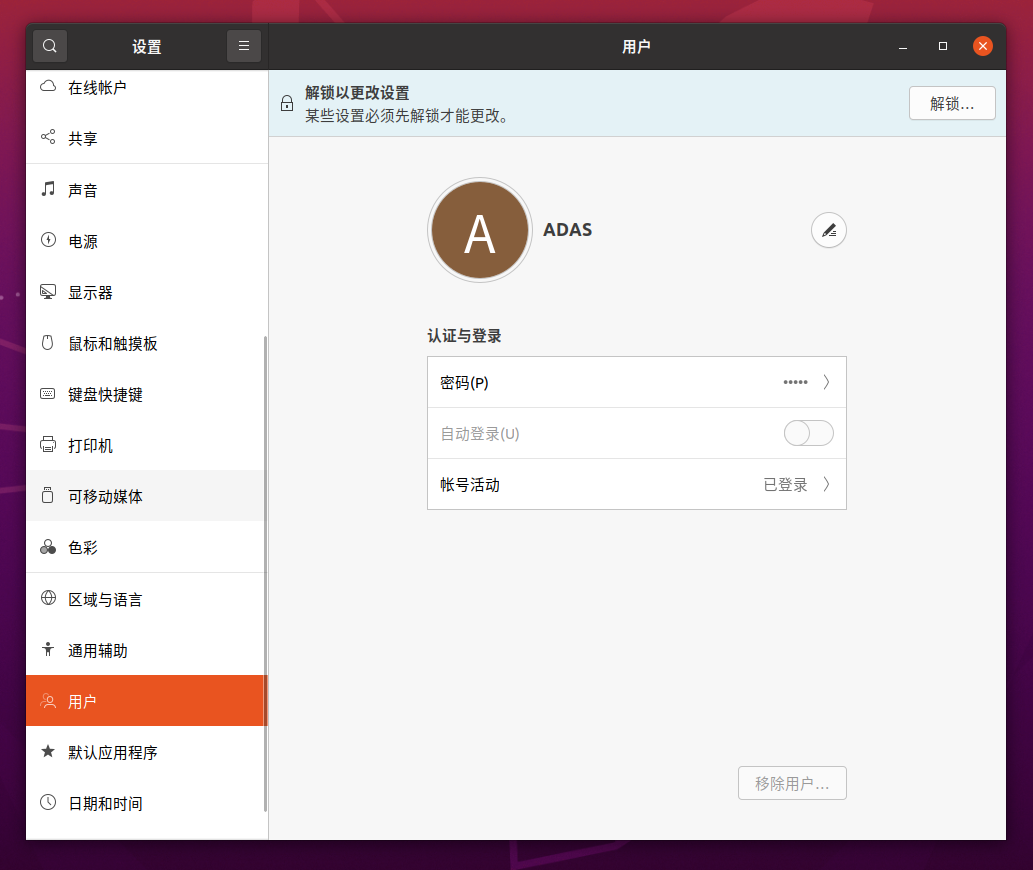Expand the 帐号活动 row chevron

826,485
